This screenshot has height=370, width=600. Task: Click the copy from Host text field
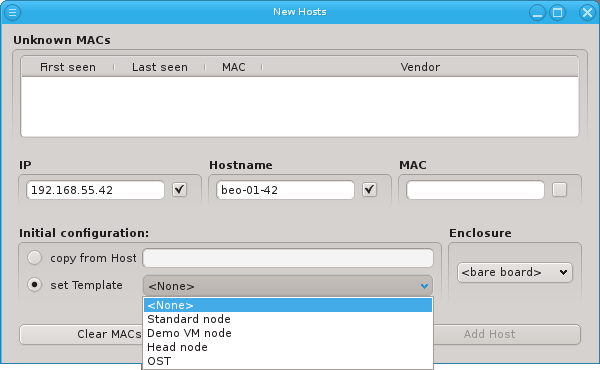(x=288, y=258)
